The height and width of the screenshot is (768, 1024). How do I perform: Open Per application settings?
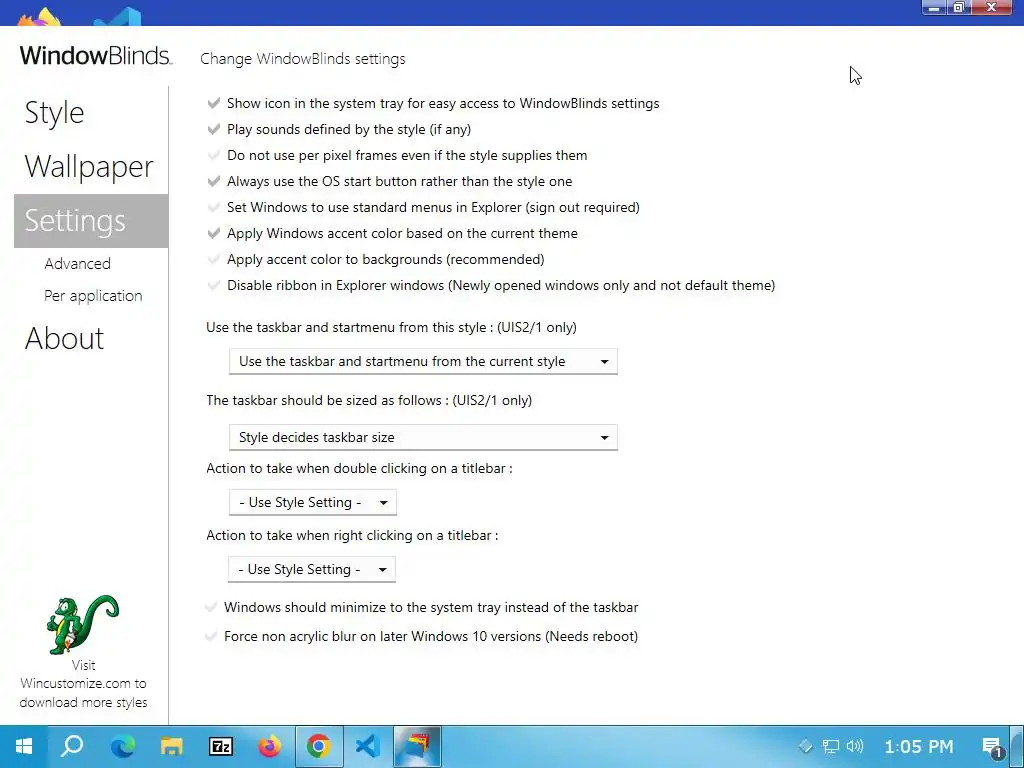93,296
